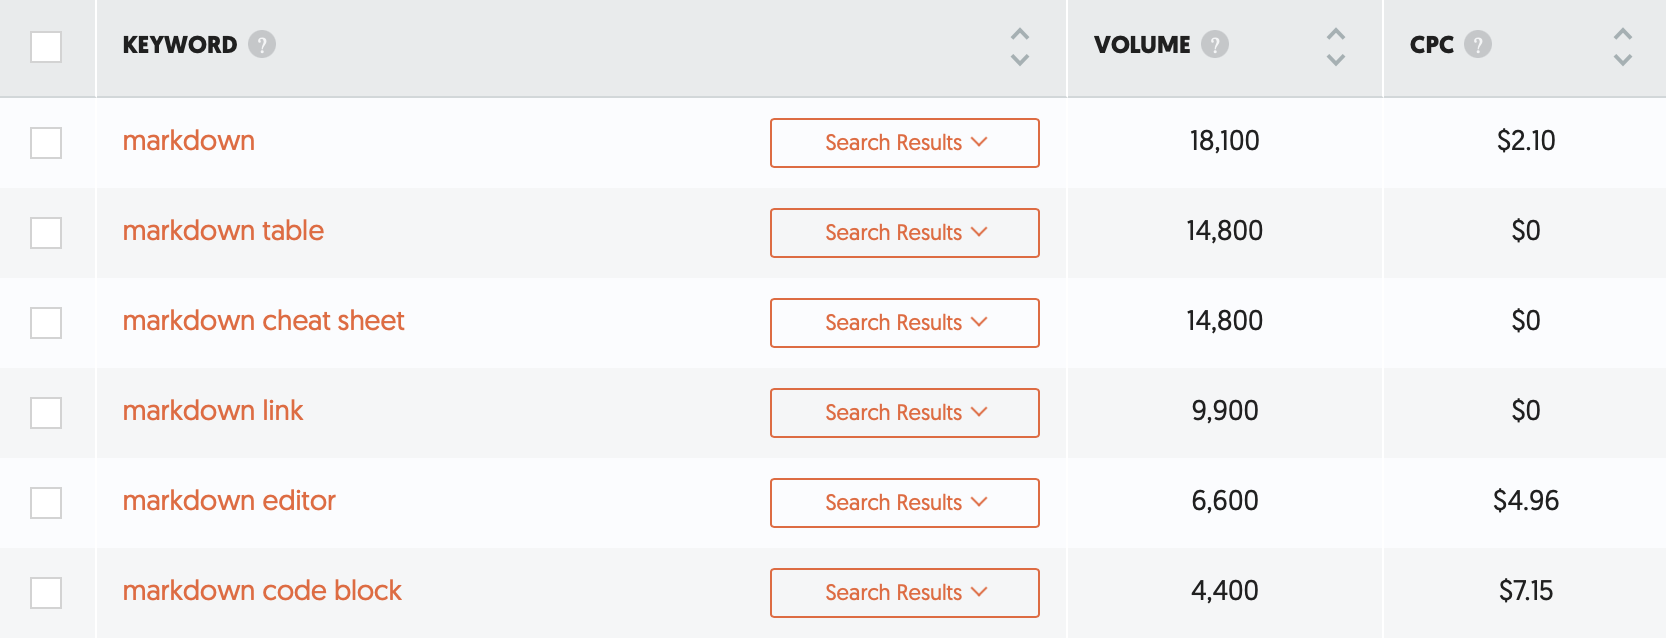Click the Volume column help icon
The image size is (1666, 638).
(x=1215, y=44)
